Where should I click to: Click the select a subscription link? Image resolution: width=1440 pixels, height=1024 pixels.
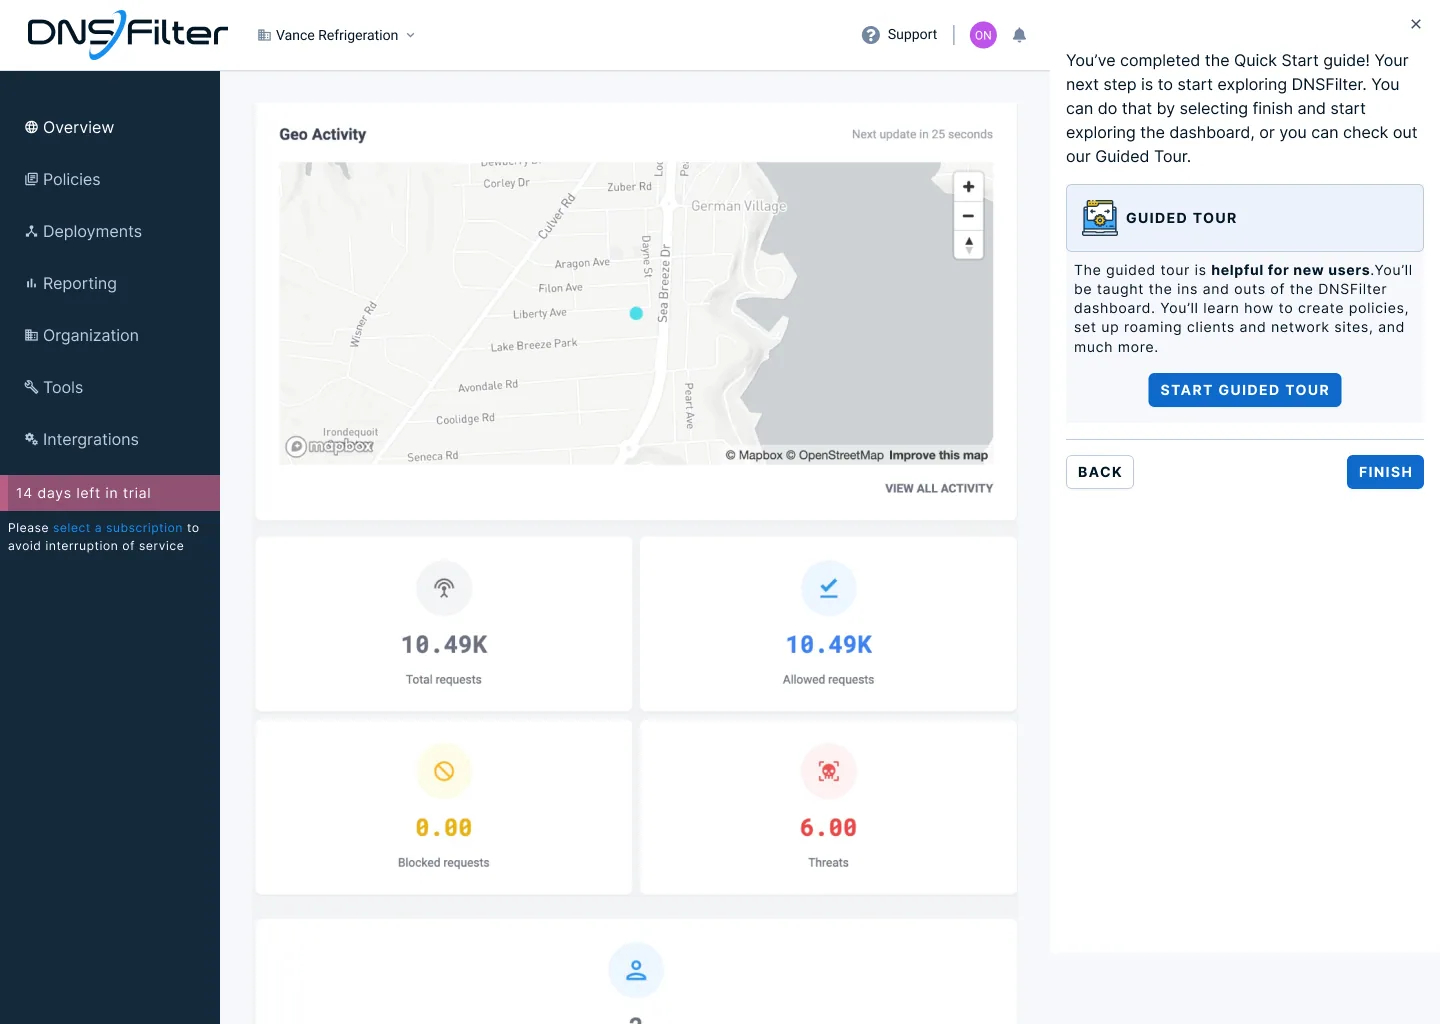[118, 528]
